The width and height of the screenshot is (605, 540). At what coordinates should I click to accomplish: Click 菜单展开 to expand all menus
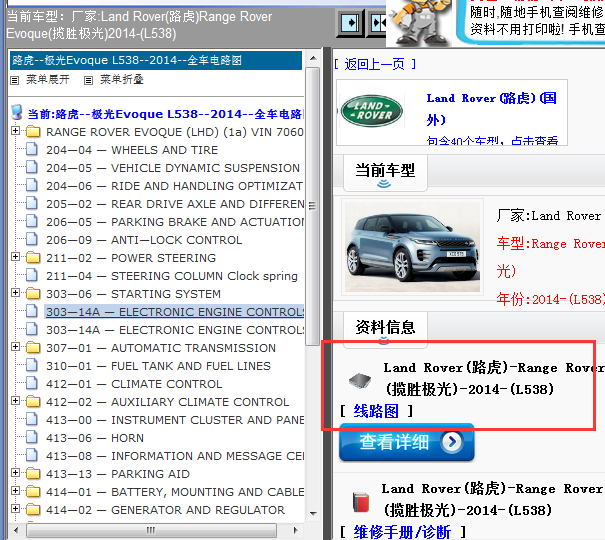coord(48,80)
